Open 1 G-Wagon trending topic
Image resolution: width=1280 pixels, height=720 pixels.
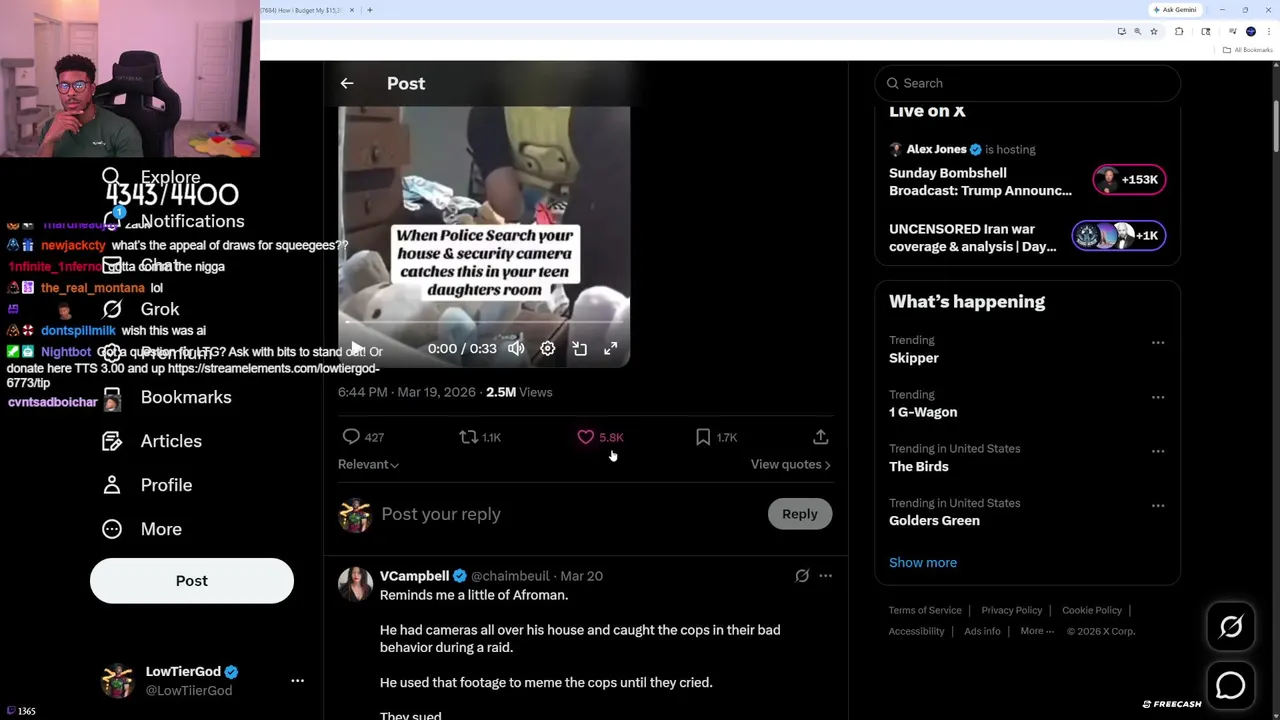[923, 412]
